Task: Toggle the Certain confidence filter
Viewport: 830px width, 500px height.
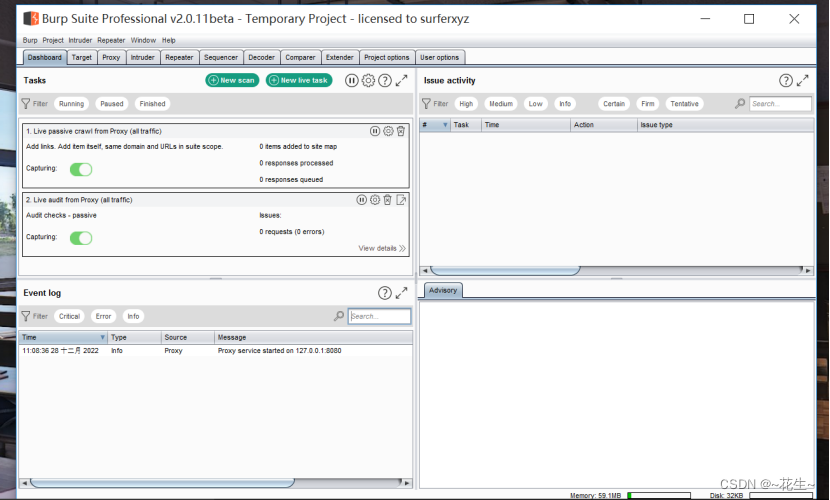Action: click(614, 104)
